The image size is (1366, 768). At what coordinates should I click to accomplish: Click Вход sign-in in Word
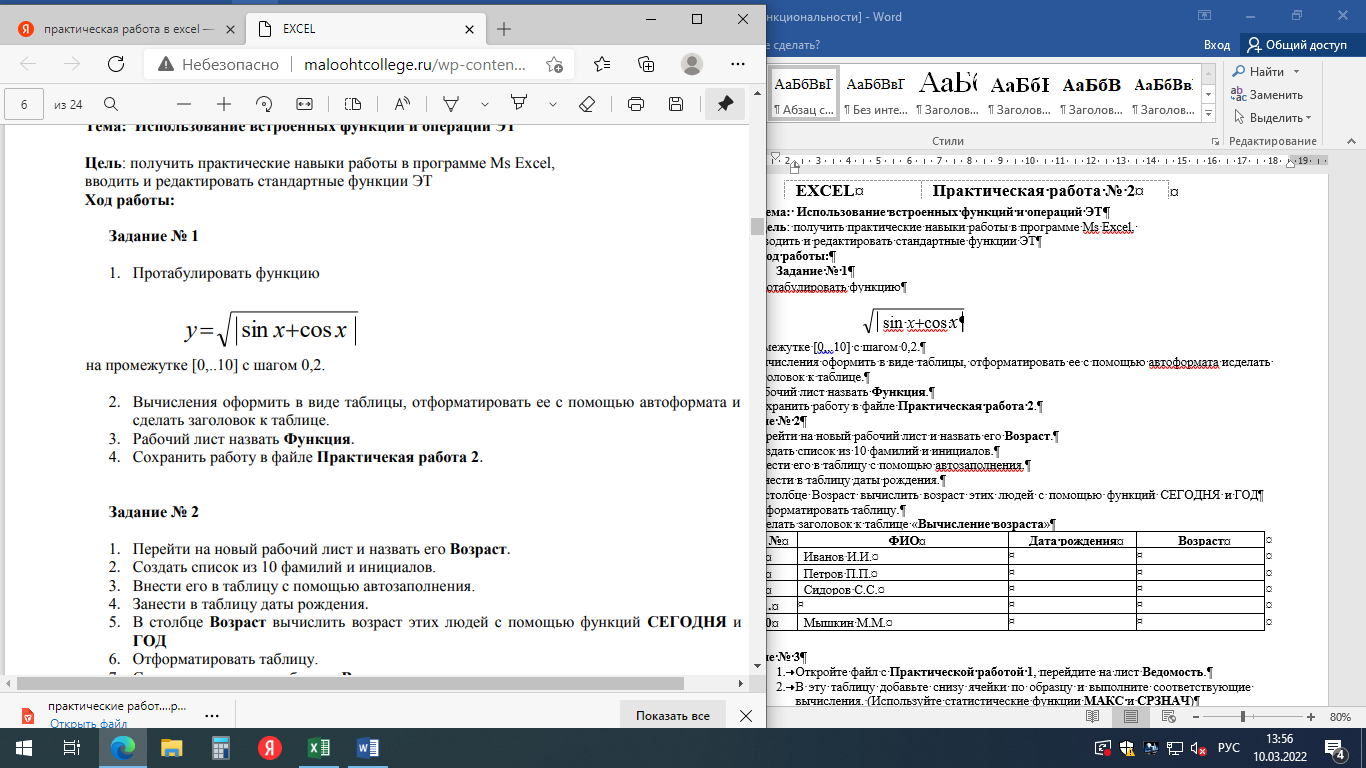tap(1216, 45)
